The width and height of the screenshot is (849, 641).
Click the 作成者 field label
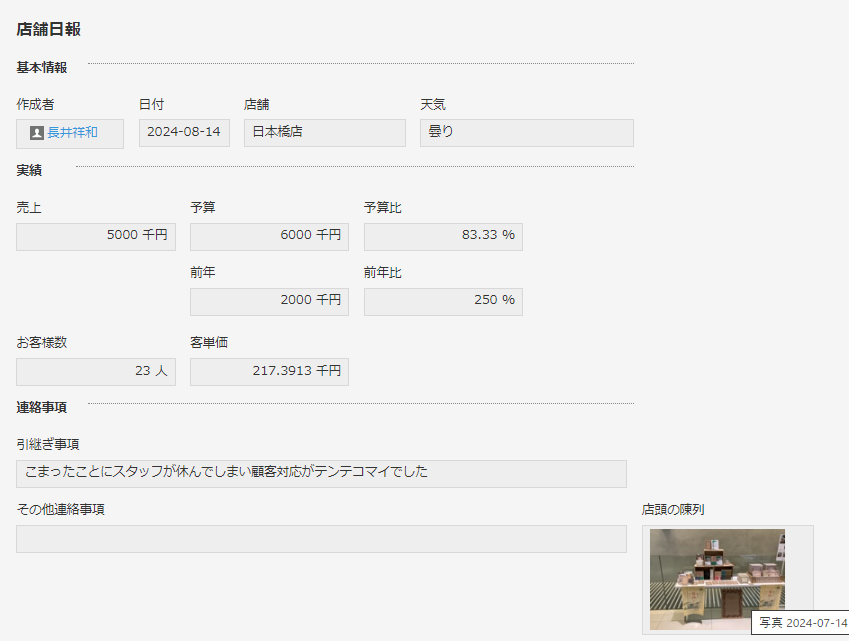[x=35, y=104]
